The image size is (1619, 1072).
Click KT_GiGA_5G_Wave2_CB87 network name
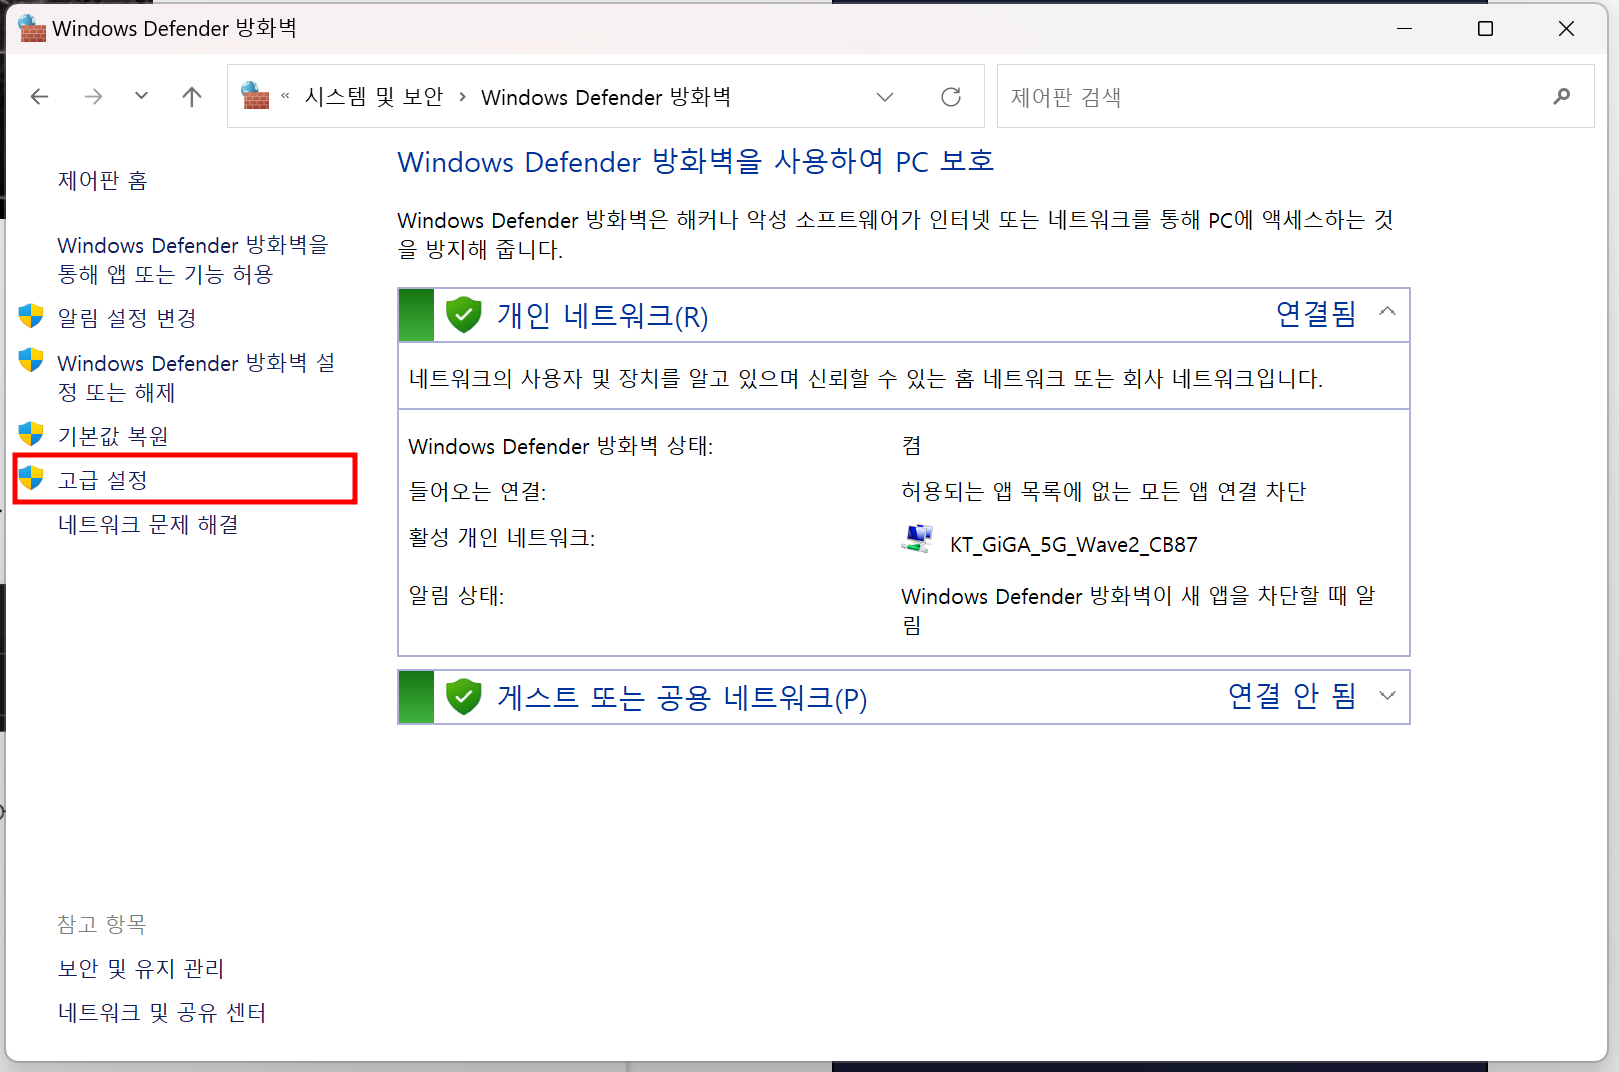(x=1074, y=545)
